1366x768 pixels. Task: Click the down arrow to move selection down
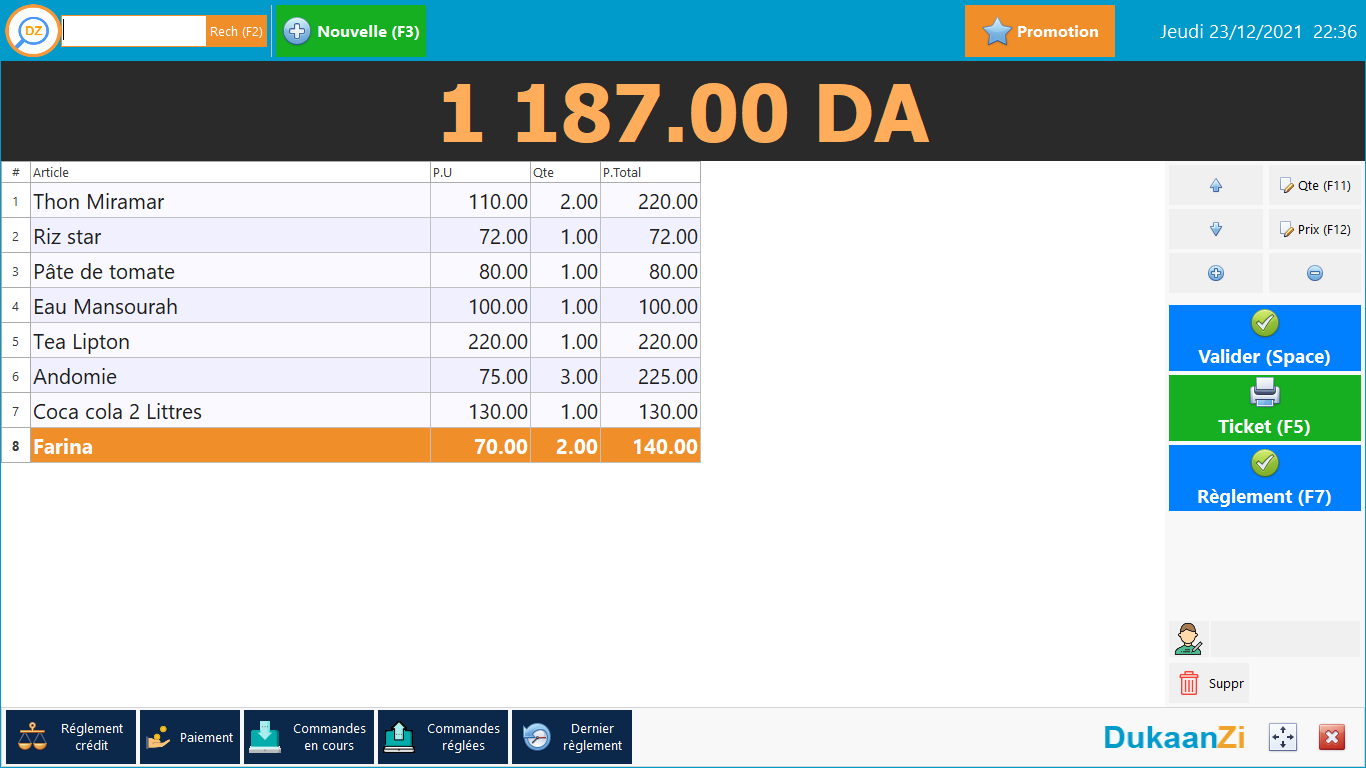[1216, 230]
